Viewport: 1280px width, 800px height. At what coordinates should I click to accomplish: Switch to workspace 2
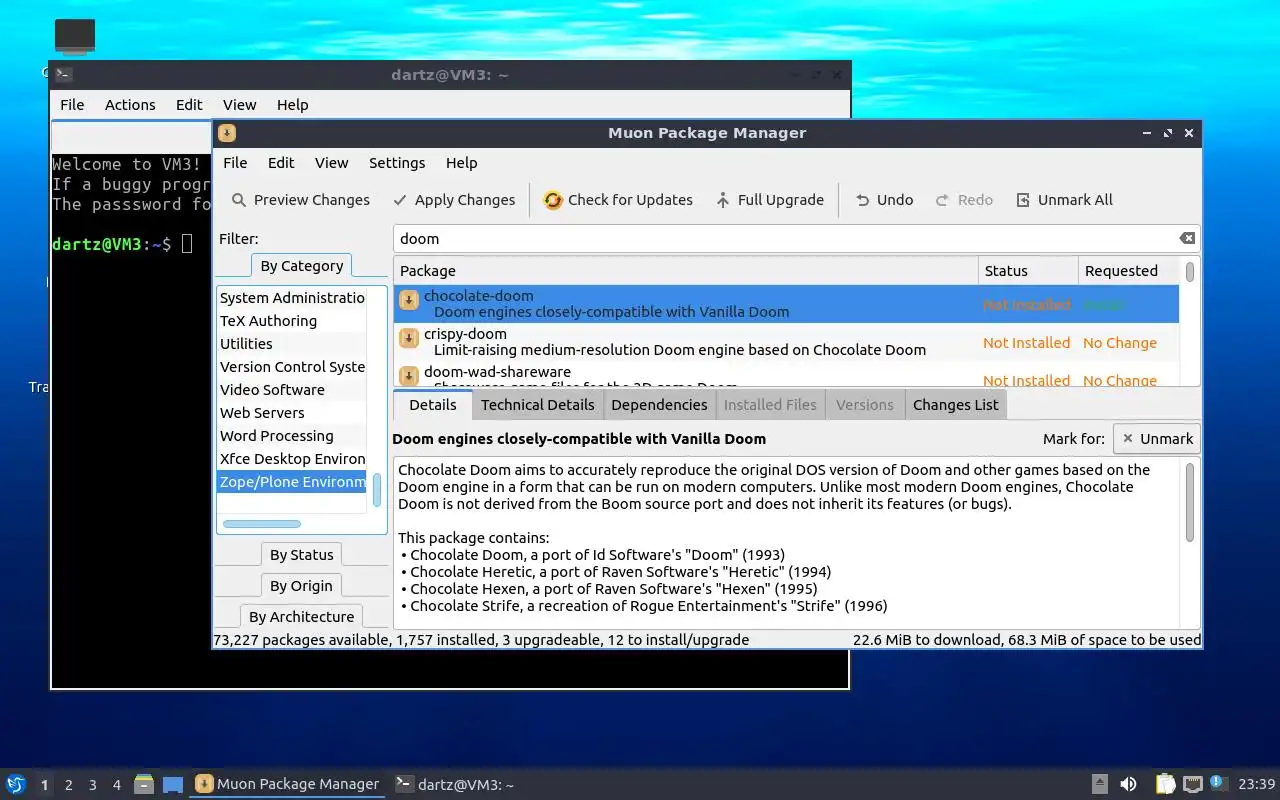pyautogui.click(x=68, y=785)
